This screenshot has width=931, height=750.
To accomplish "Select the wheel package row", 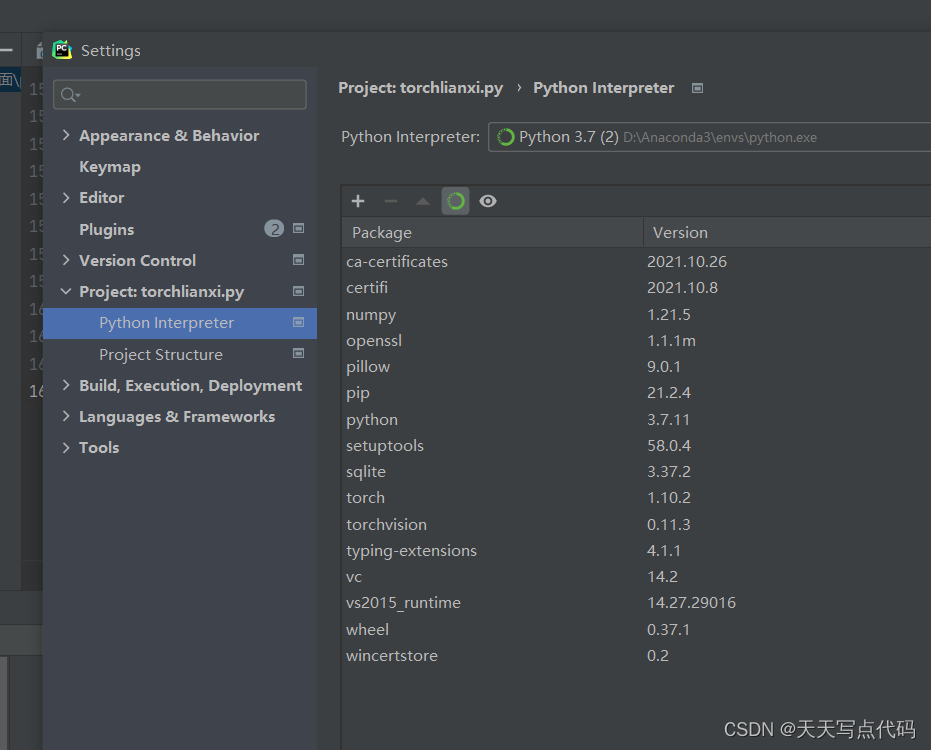I will [x=636, y=629].
